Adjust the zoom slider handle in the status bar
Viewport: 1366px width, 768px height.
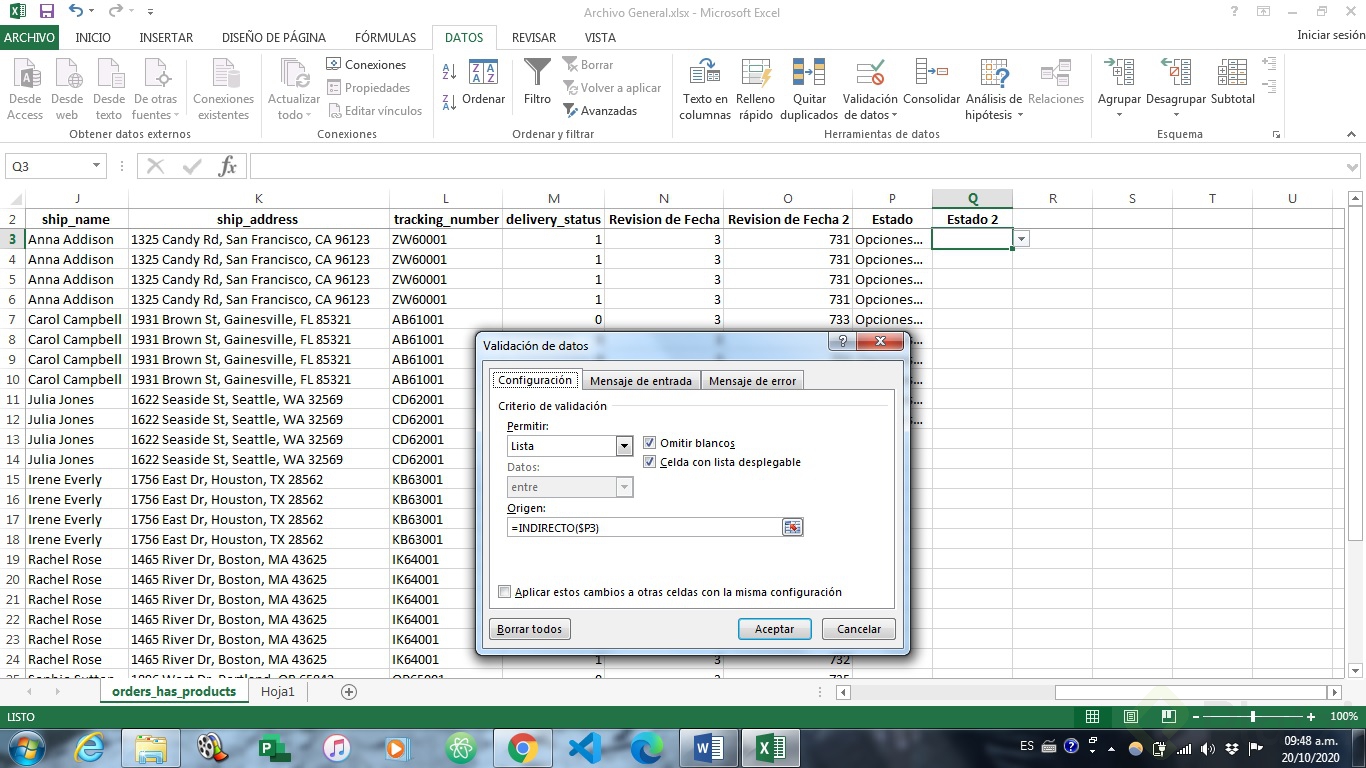pyautogui.click(x=1252, y=717)
